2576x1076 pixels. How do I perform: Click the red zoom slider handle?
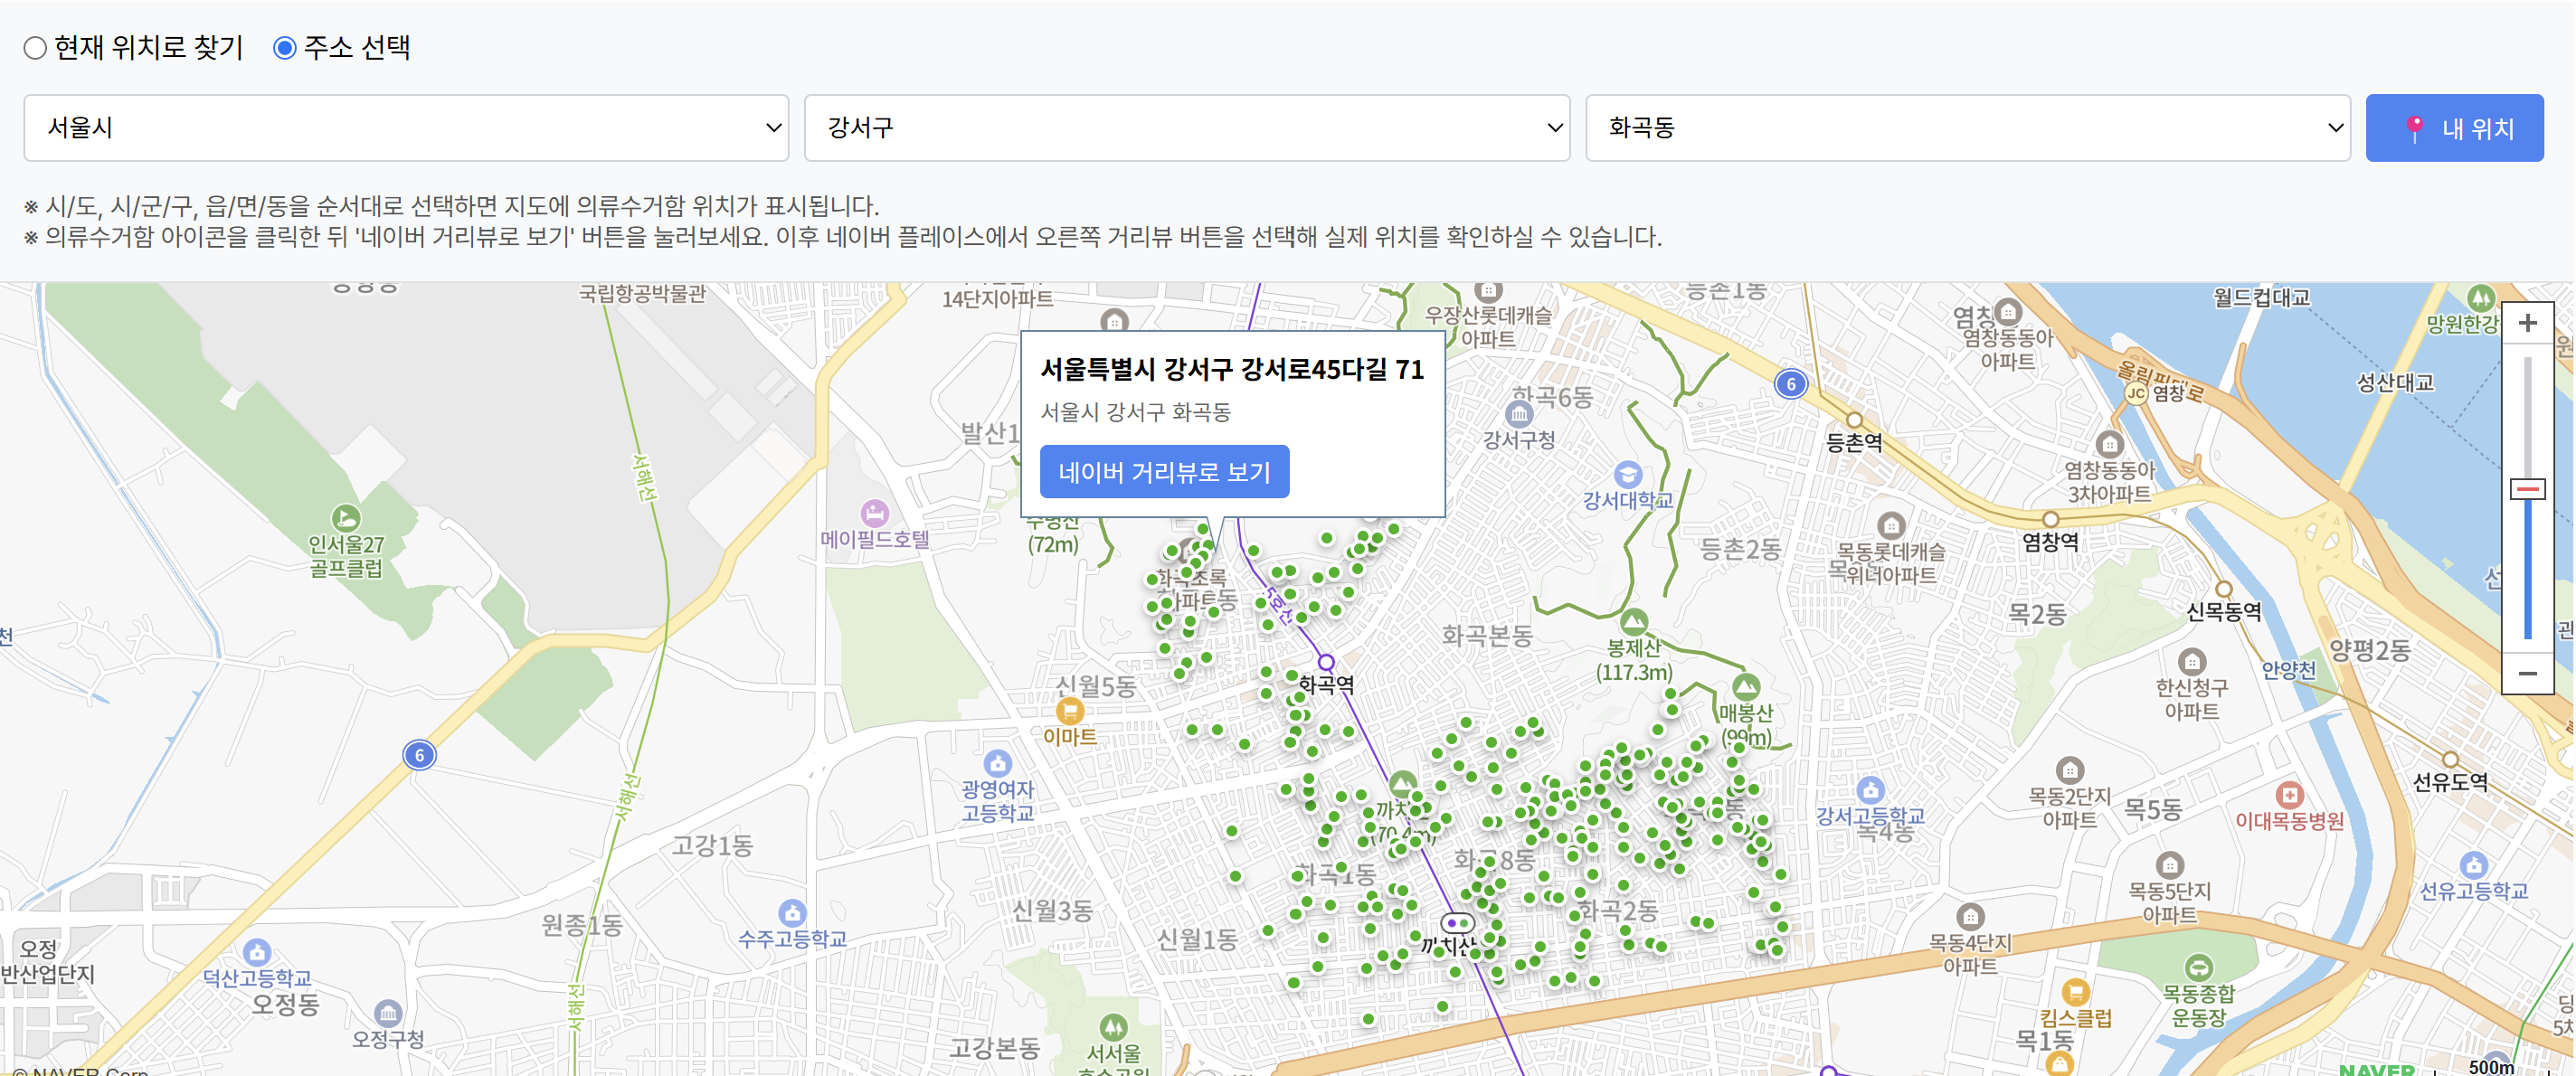click(2527, 489)
